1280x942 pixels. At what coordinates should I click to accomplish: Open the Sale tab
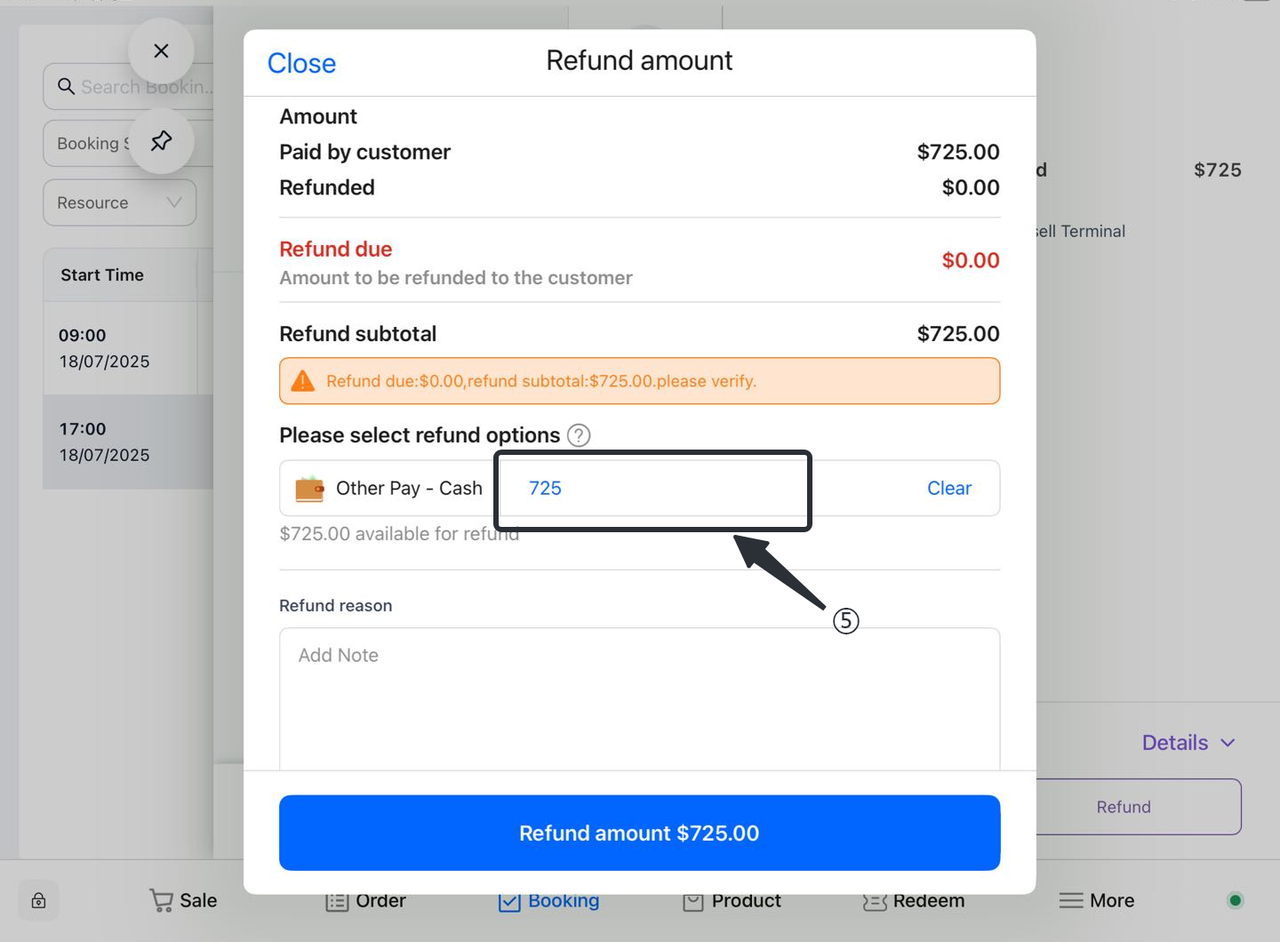pos(183,900)
